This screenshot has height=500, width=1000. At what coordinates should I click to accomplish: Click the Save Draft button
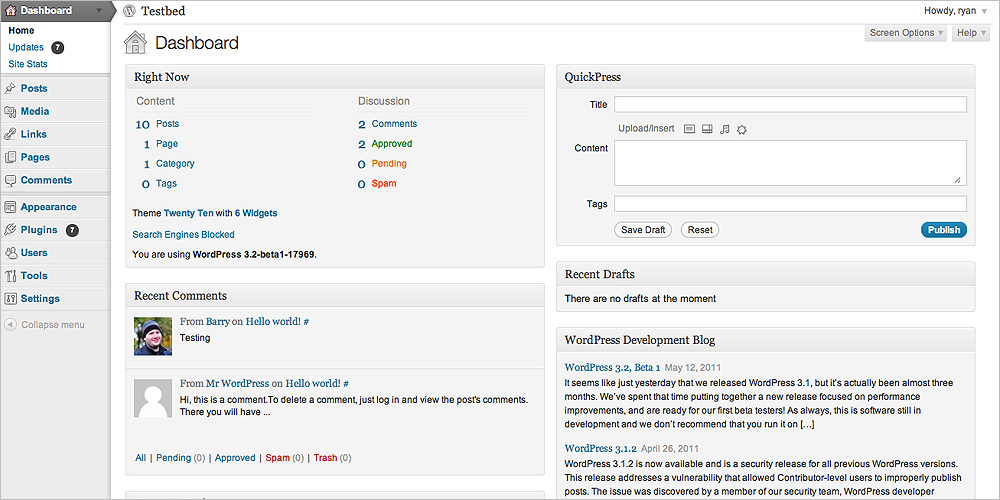[x=643, y=230]
